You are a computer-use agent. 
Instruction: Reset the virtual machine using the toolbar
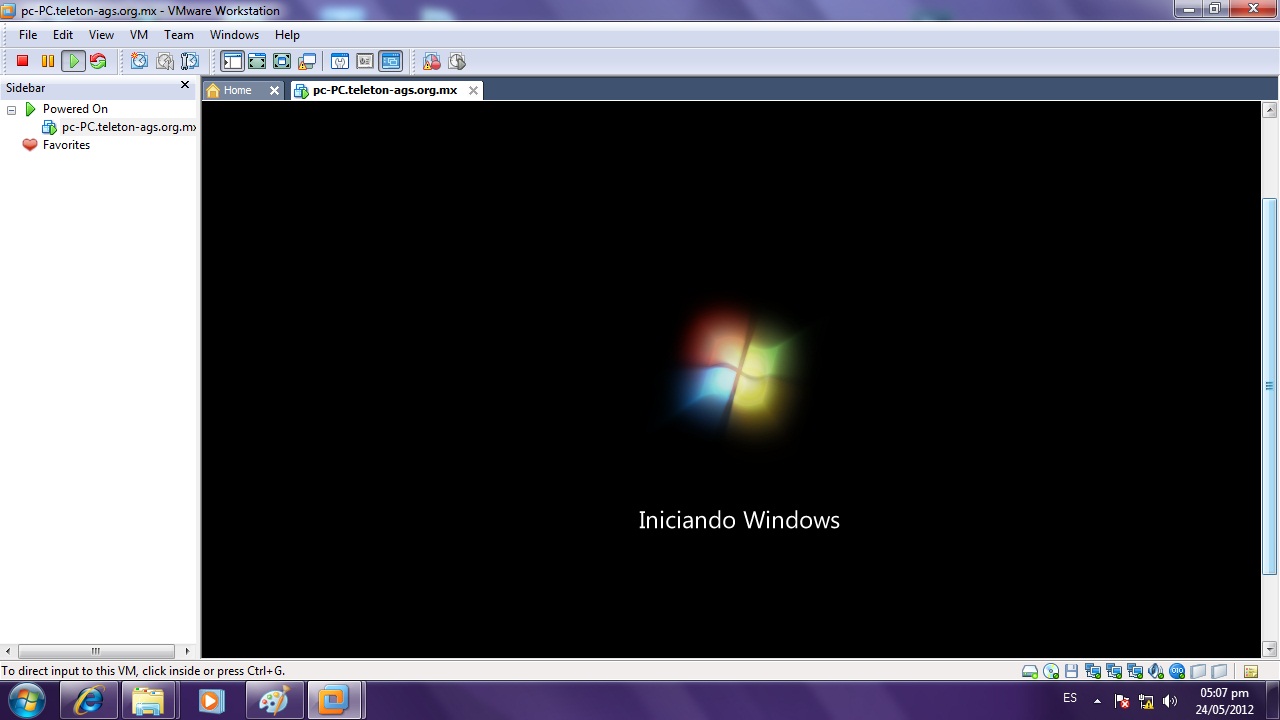(98, 61)
